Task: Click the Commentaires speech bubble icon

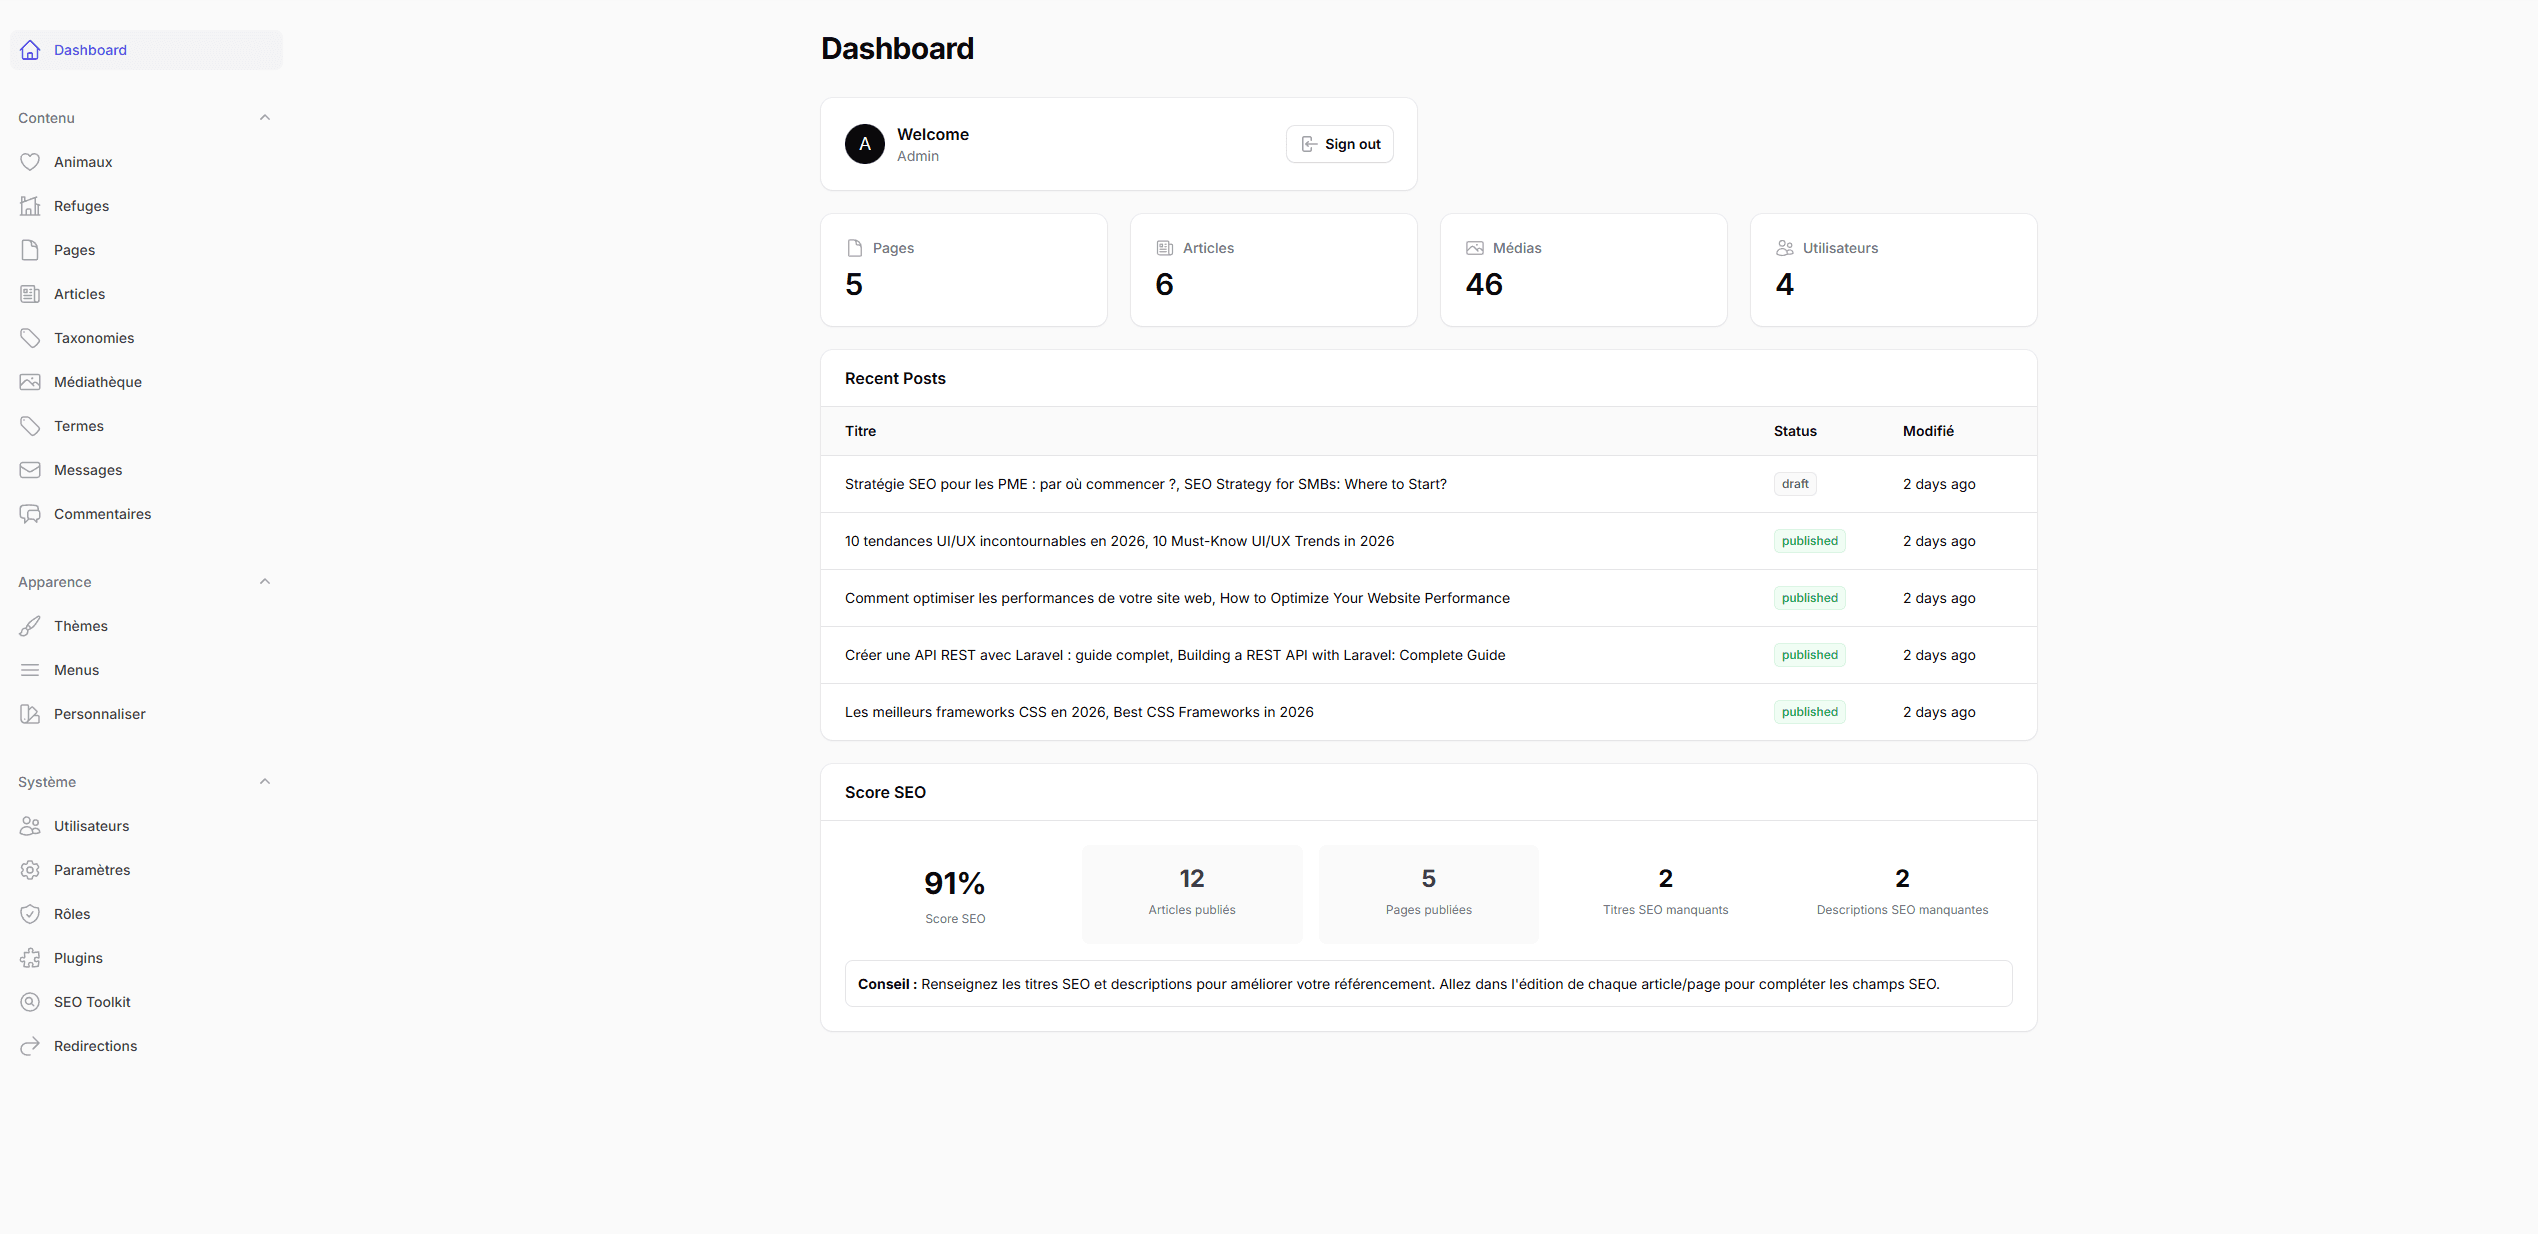Action: [x=31, y=513]
